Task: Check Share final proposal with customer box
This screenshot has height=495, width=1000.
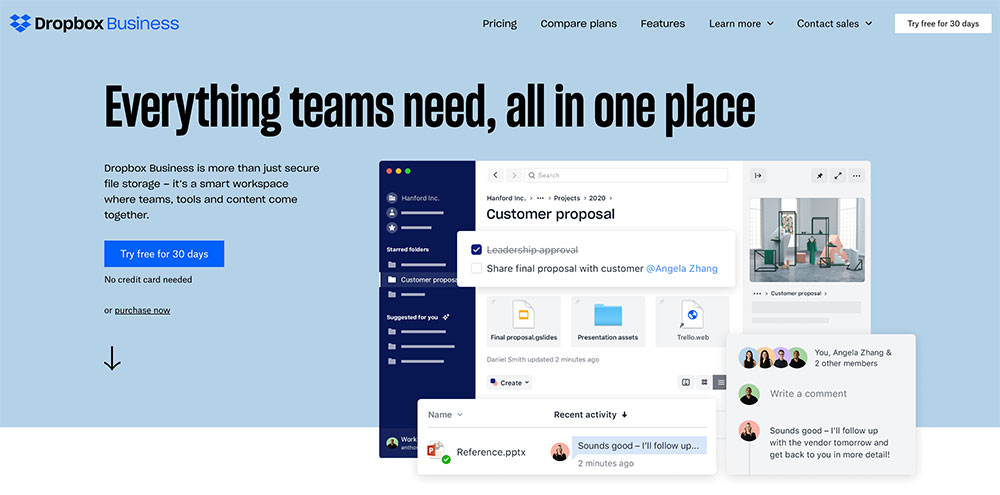Action: [476, 269]
